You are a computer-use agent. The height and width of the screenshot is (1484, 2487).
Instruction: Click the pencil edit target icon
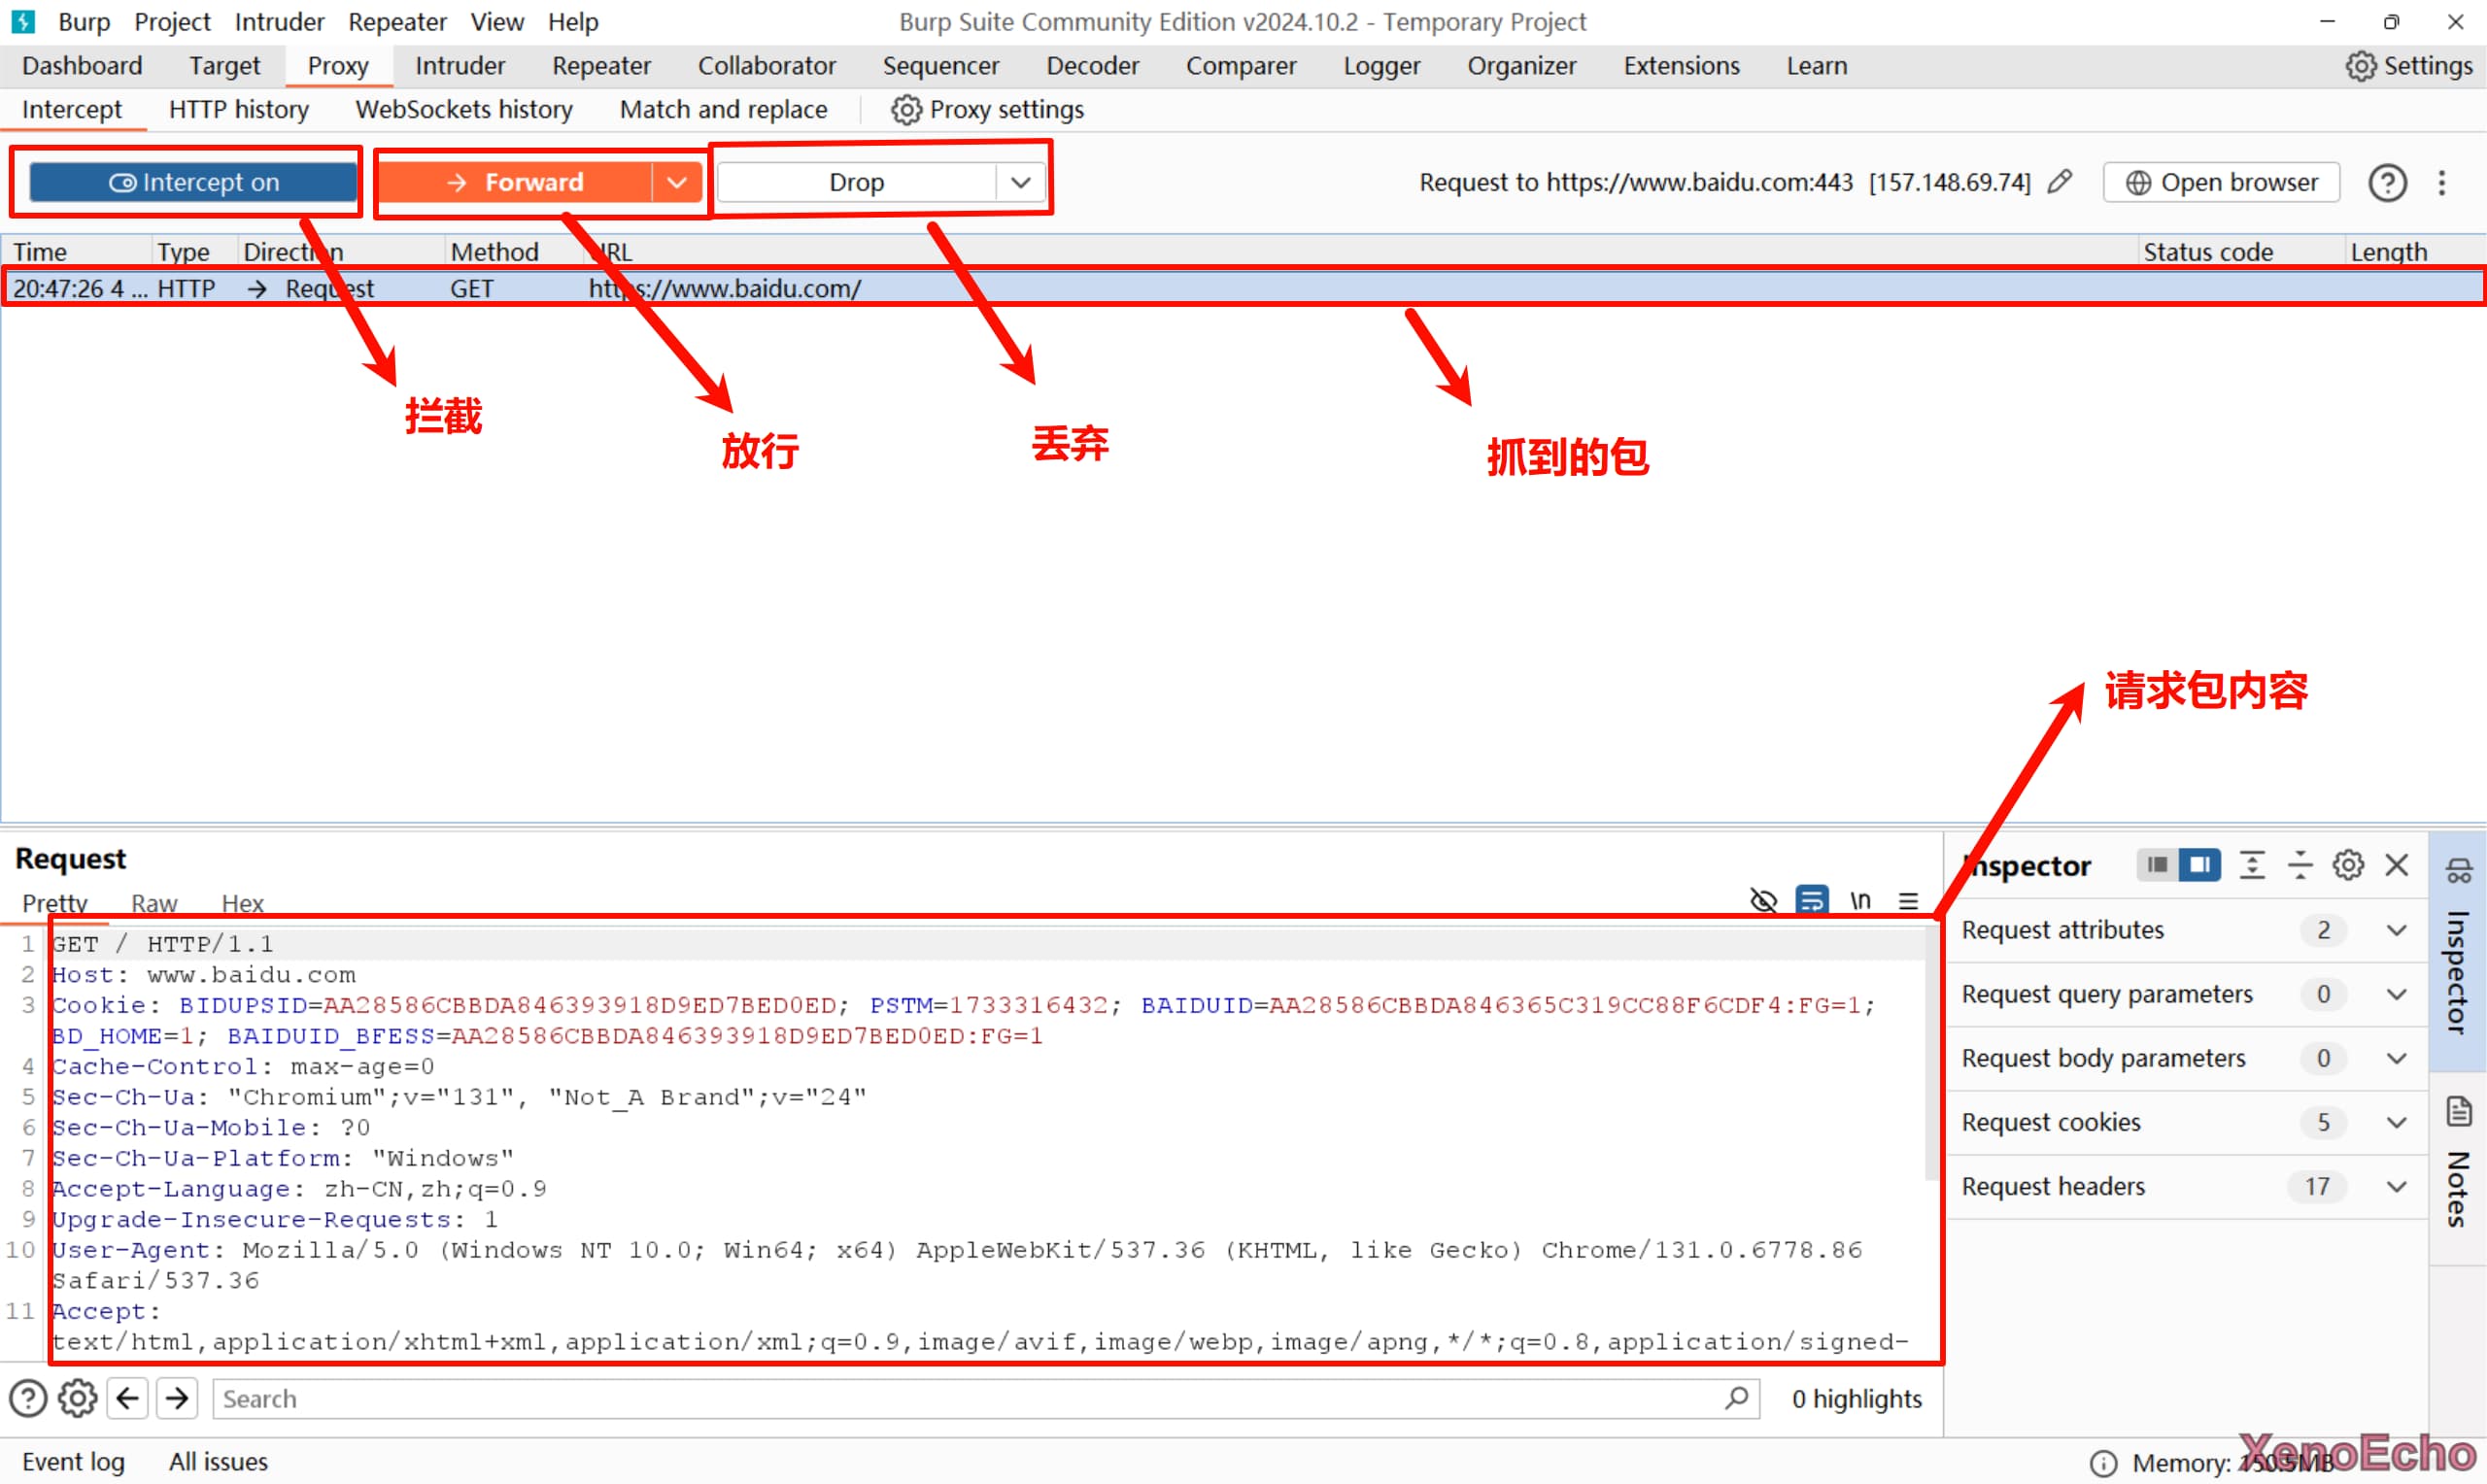[x=2059, y=182]
